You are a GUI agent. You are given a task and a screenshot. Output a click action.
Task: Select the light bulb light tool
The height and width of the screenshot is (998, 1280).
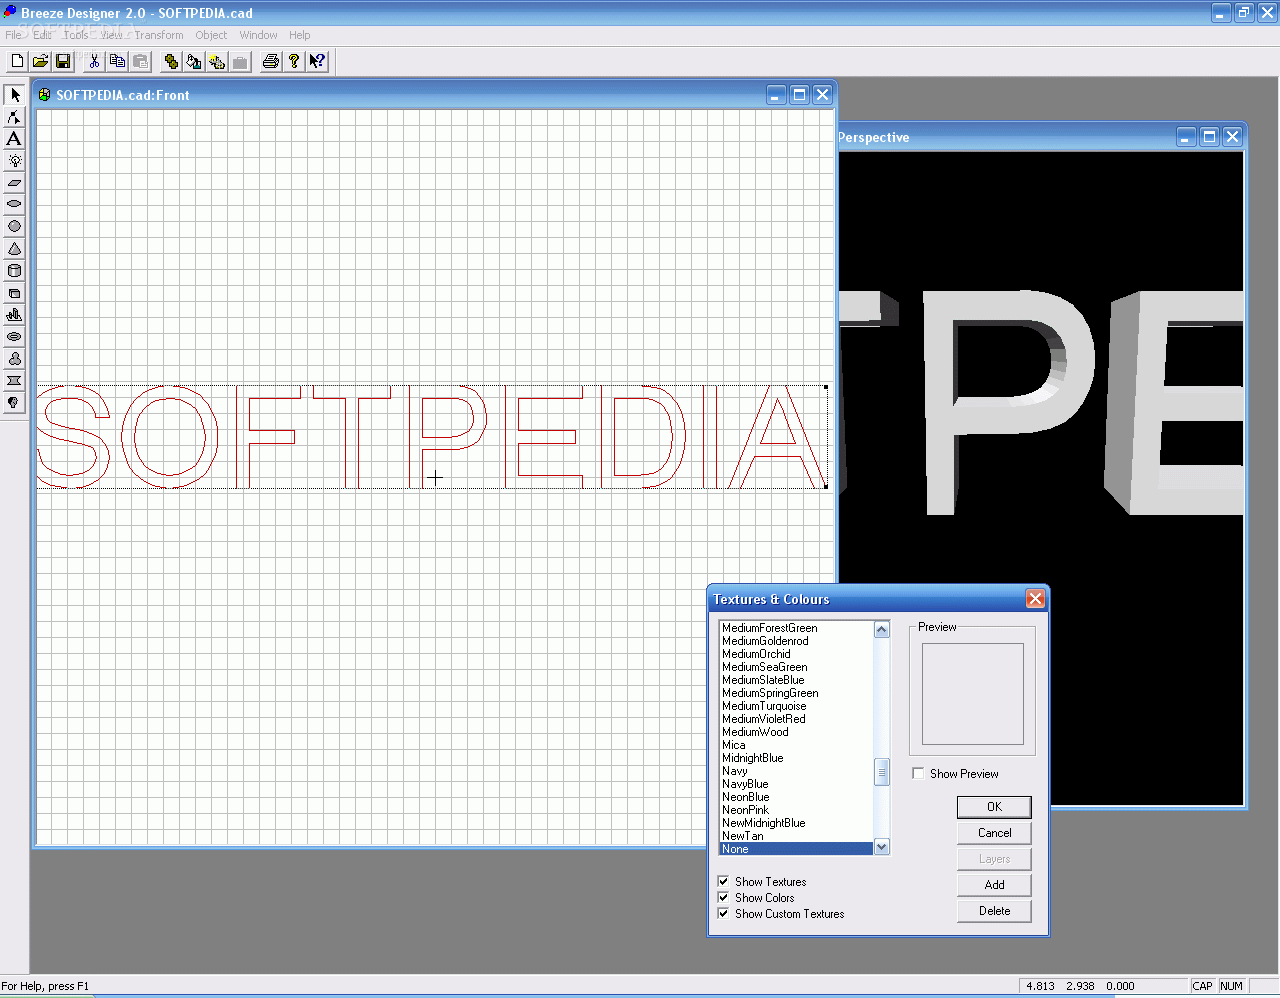coord(14,161)
